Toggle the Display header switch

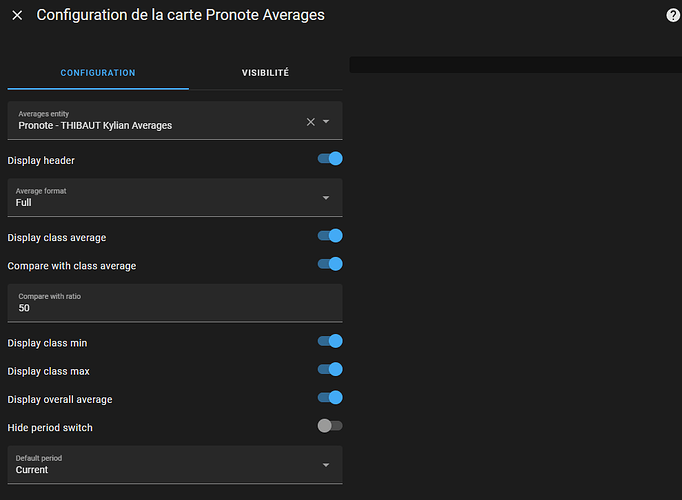330,159
